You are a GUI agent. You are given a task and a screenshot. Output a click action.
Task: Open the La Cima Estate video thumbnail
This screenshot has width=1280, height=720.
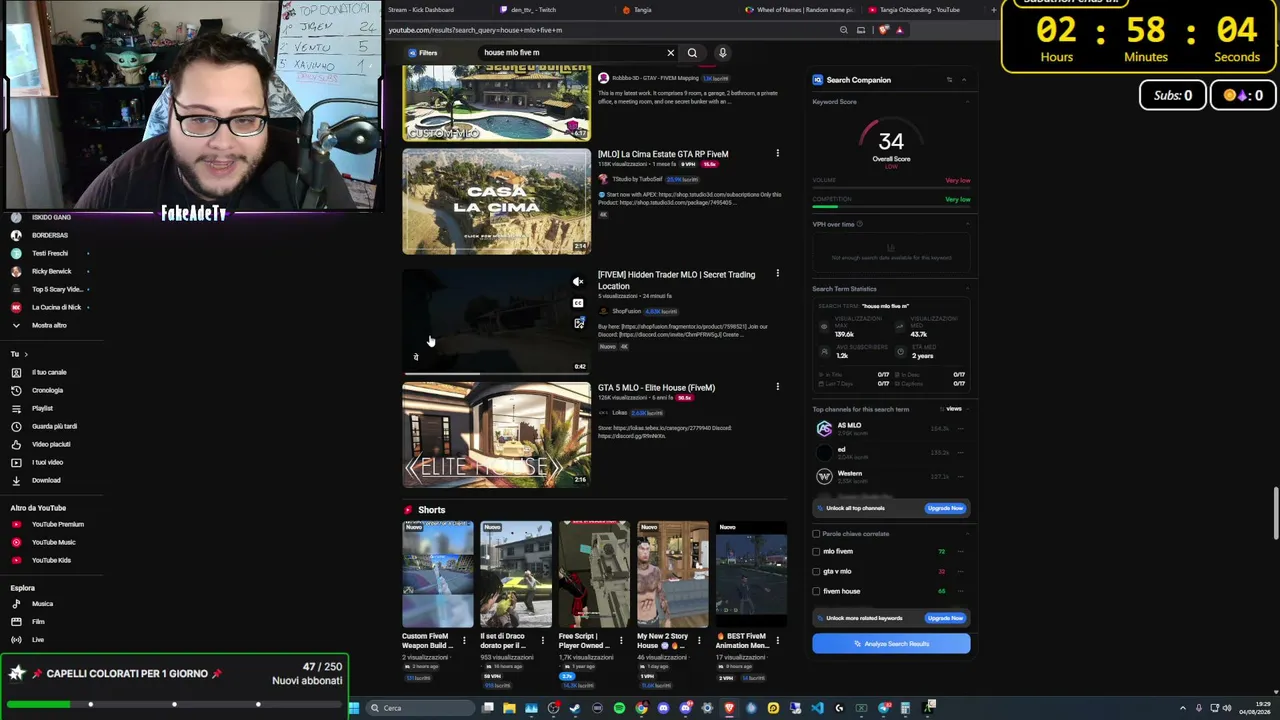click(496, 201)
